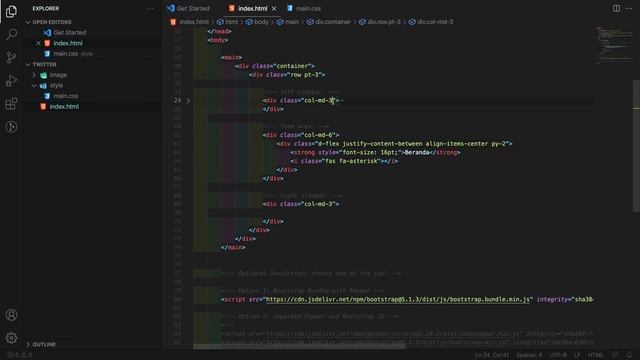
Task: Open main.css under the style folder
Action: click(x=65, y=96)
